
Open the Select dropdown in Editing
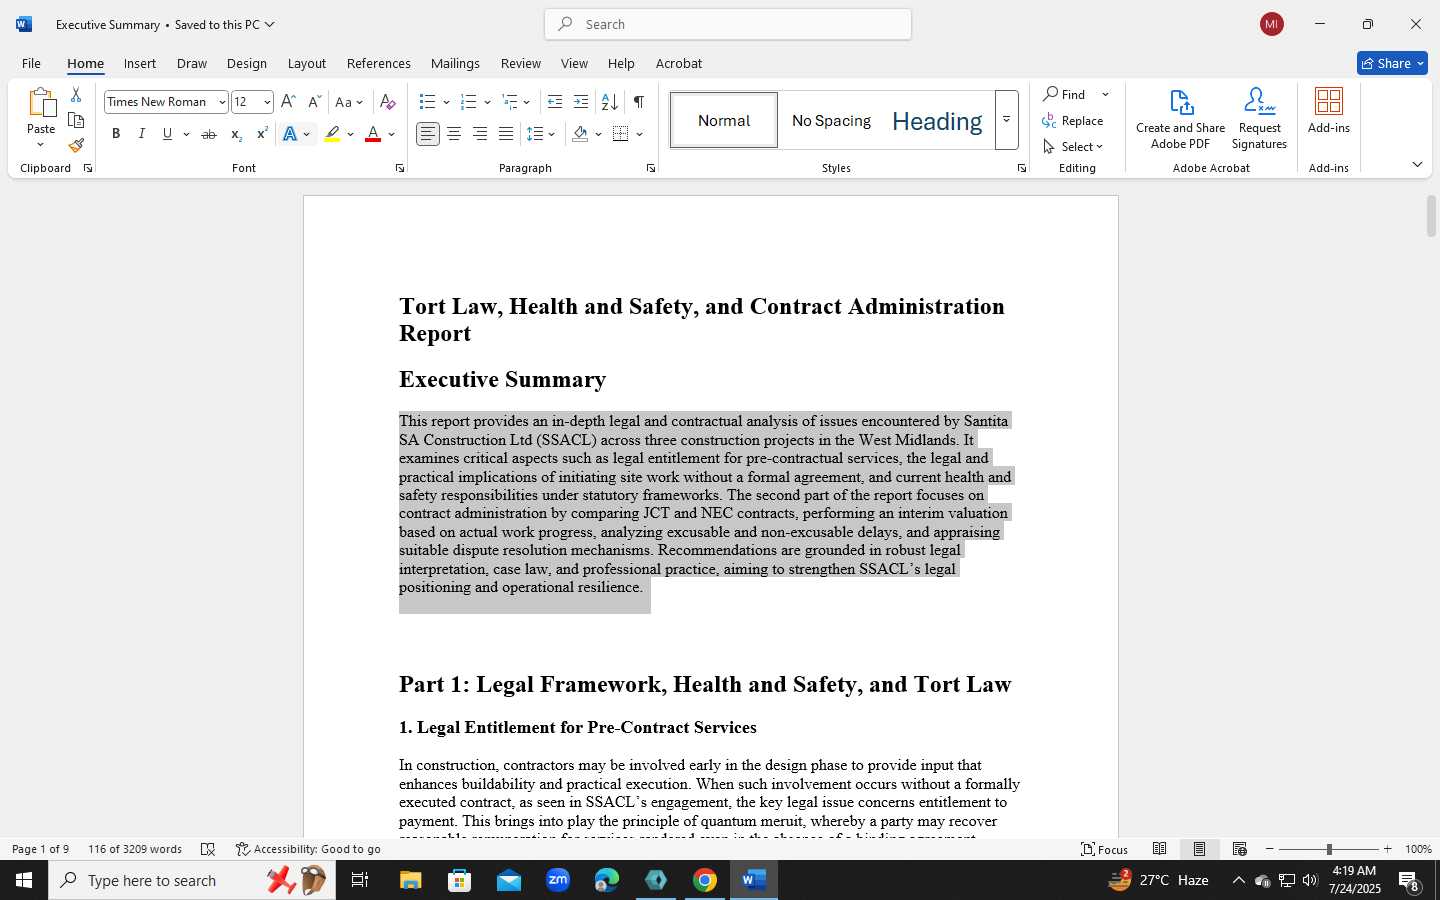1074,146
